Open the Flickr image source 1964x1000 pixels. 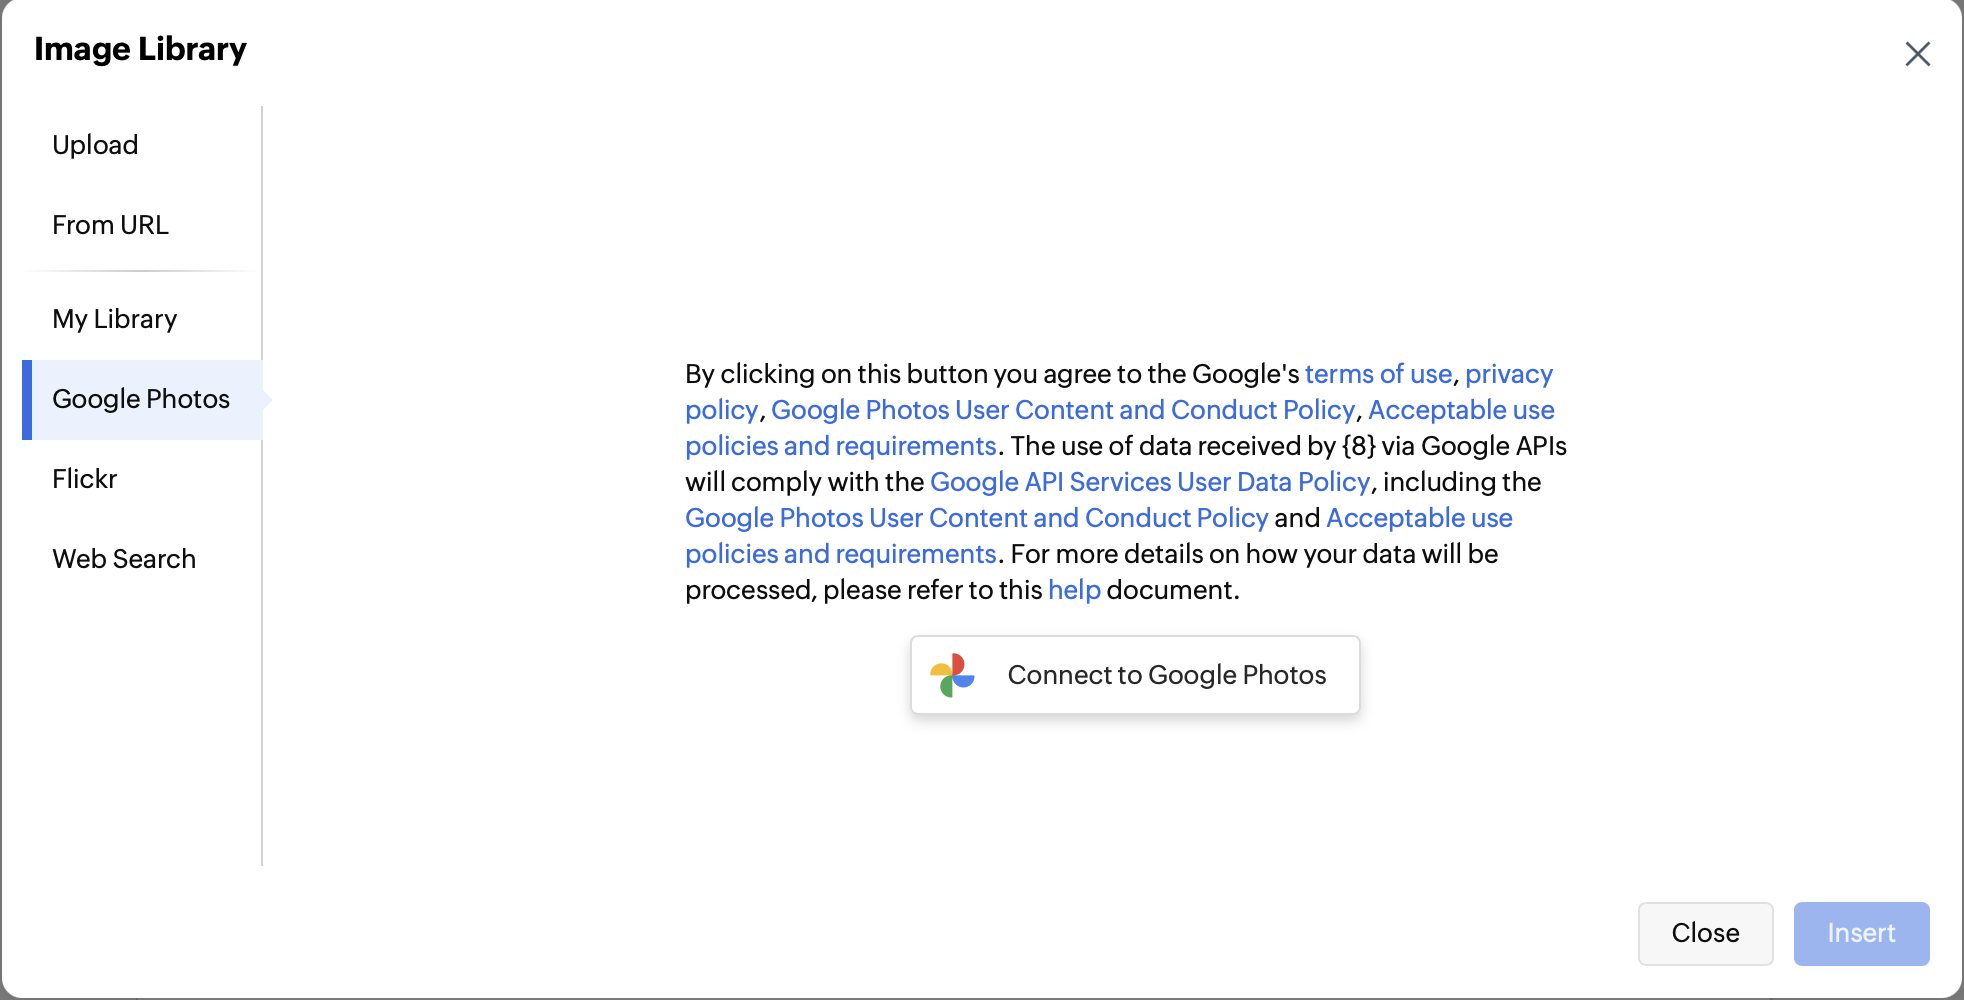85,479
